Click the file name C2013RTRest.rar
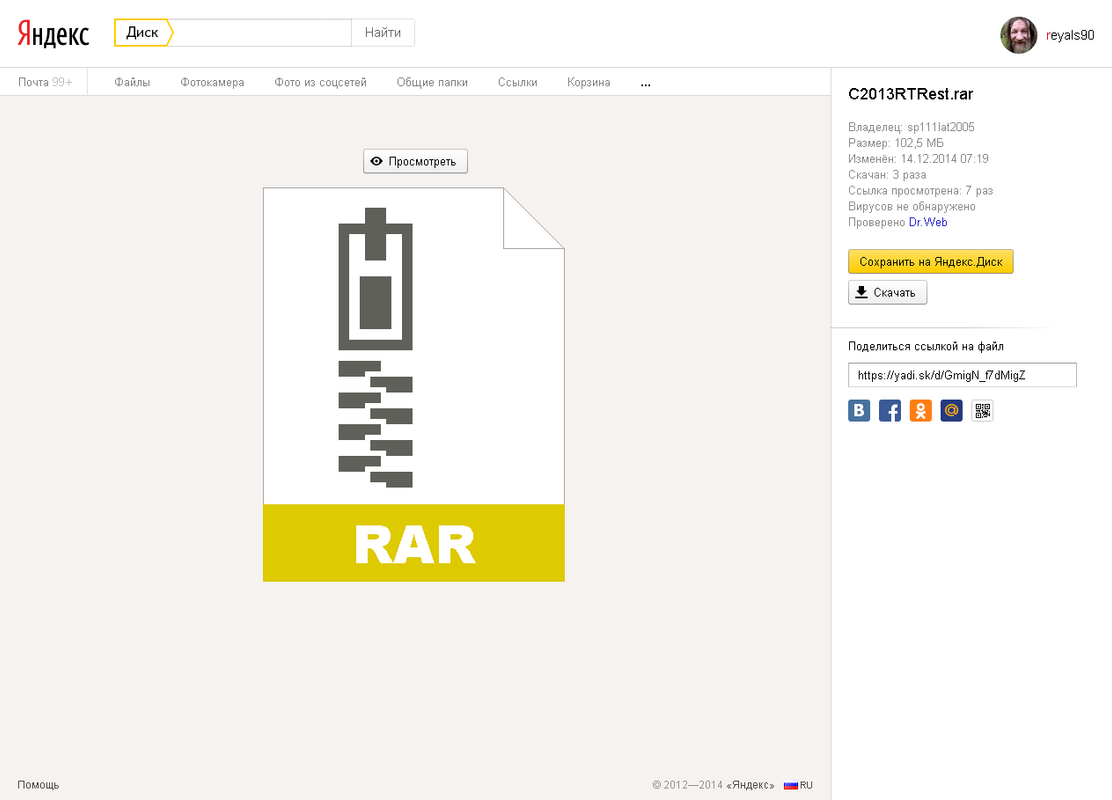The width and height of the screenshot is (1112, 800). click(x=911, y=94)
